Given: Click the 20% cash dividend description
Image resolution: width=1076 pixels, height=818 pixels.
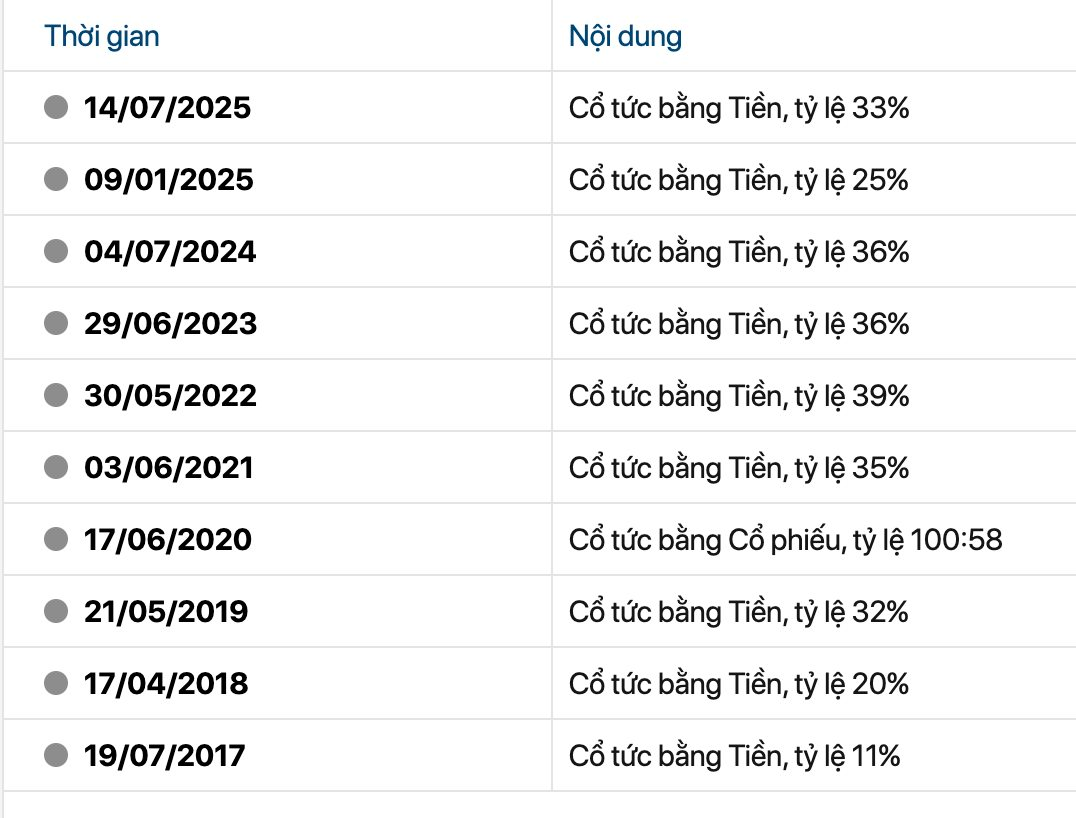Looking at the screenshot, I should point(739,684).
